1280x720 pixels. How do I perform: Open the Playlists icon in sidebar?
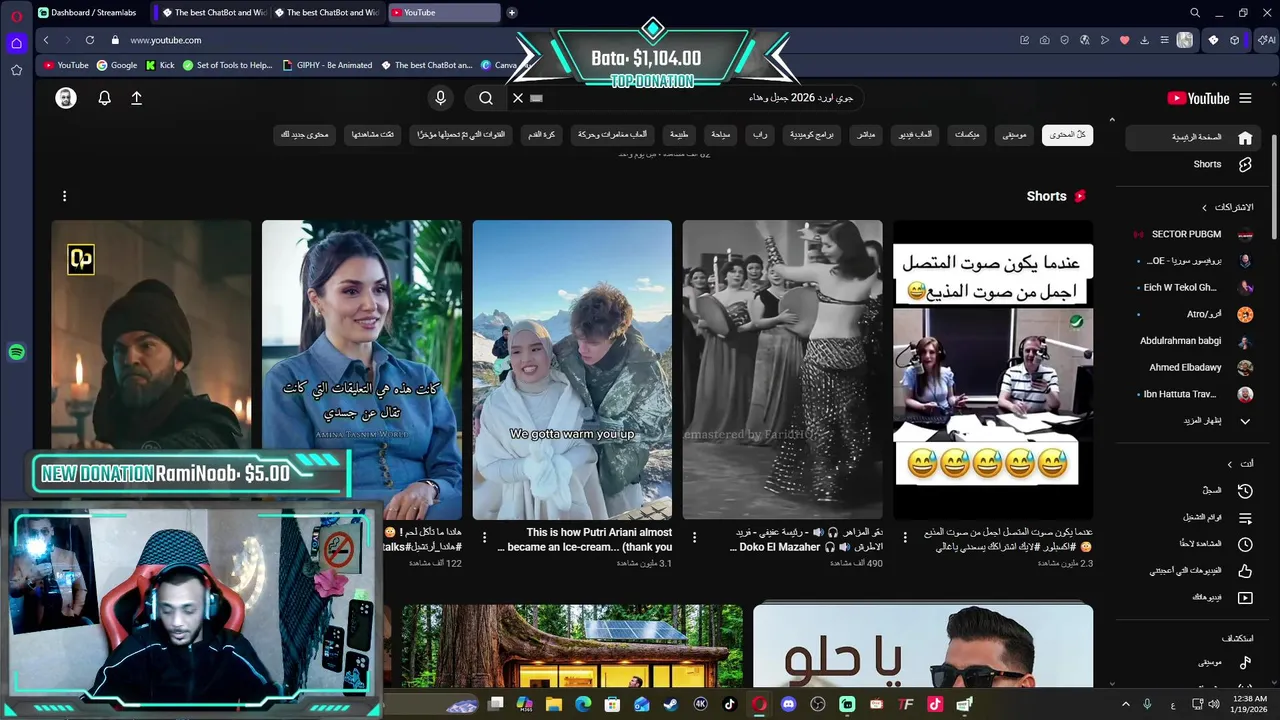coord(1245,518)
